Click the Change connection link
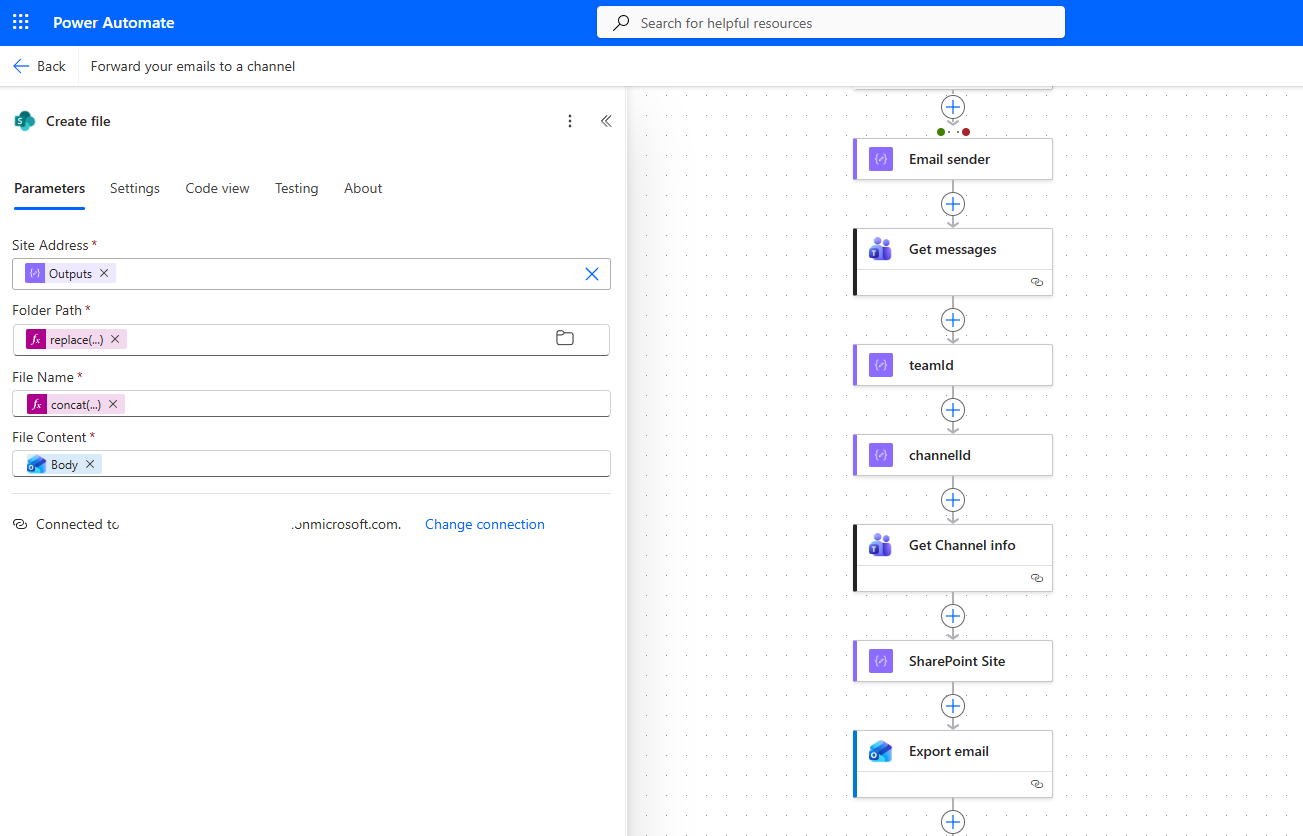This screenshot has width=1303, height=836. click(x=485, y=524)
